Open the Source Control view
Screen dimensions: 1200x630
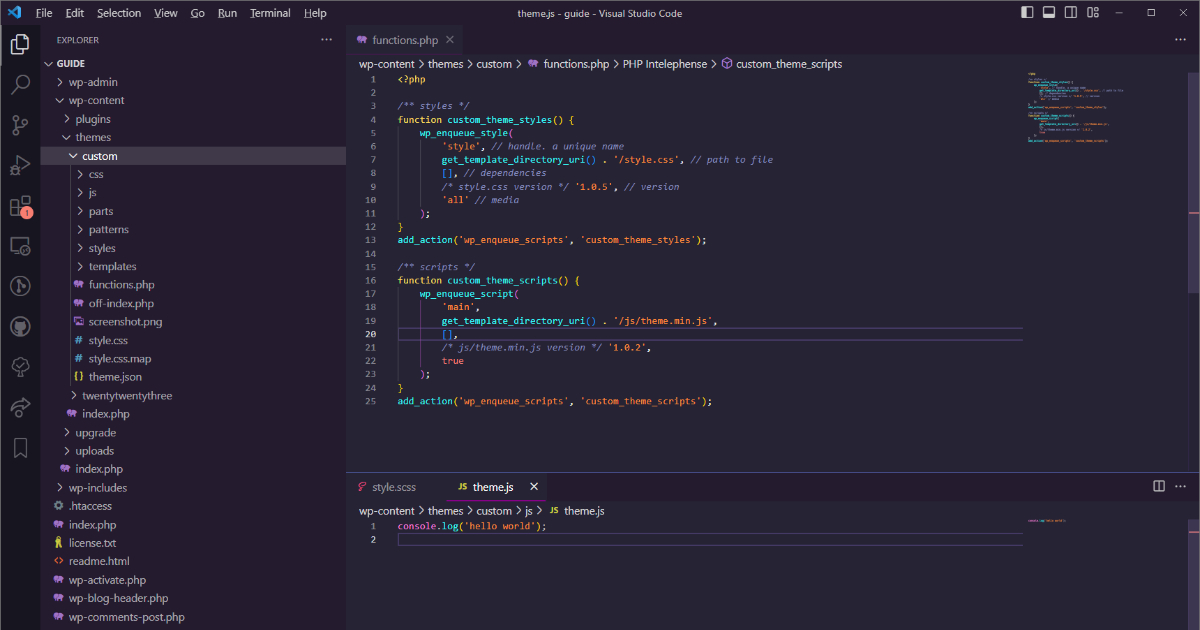pyautogui.click(x=20, y=125)
